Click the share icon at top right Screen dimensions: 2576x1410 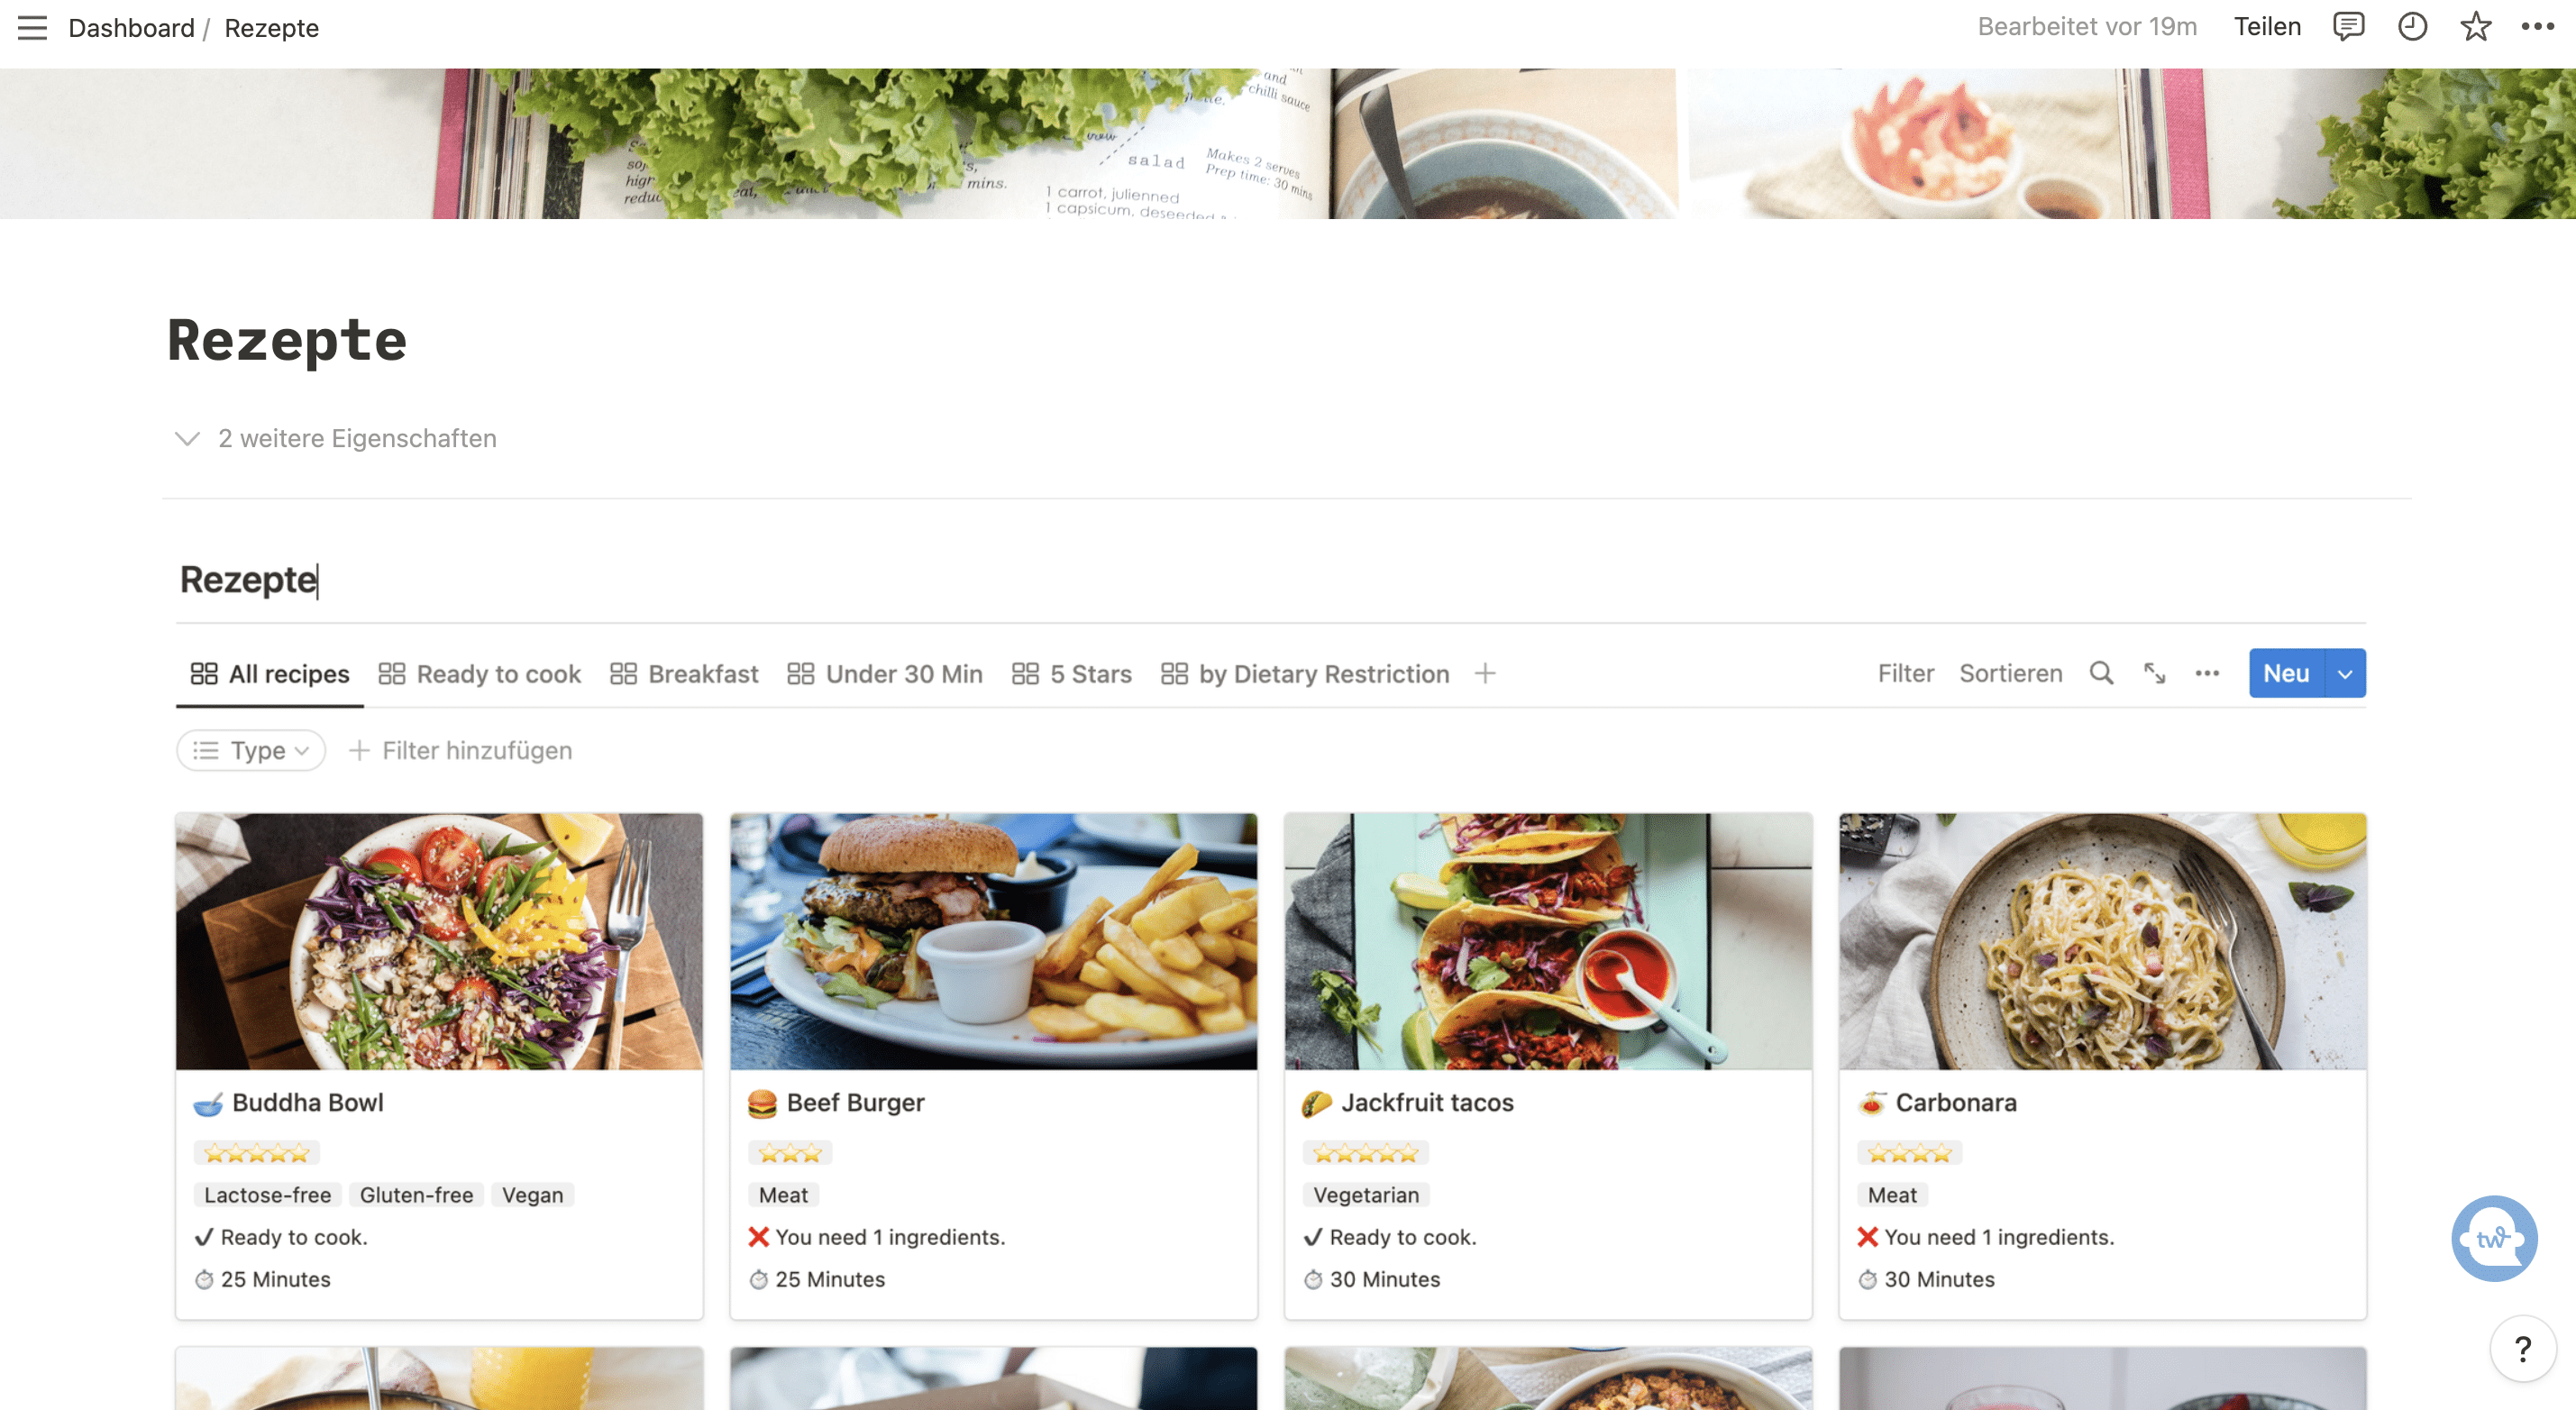click(x=2265, y=28)
